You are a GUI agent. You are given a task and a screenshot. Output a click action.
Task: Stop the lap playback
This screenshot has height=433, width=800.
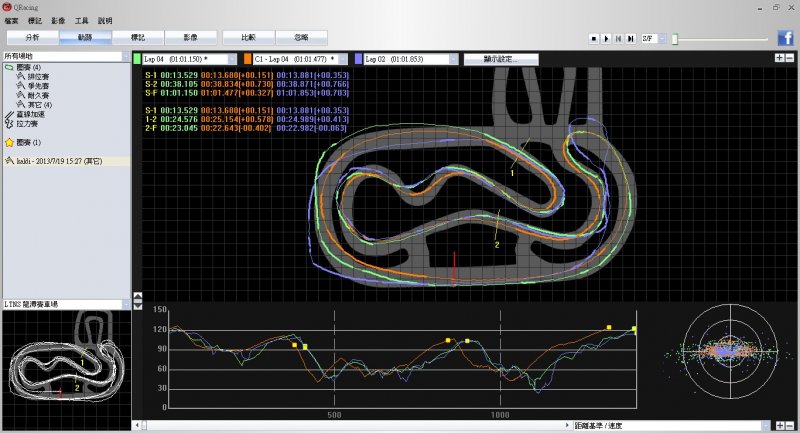(x=593, y=38)
